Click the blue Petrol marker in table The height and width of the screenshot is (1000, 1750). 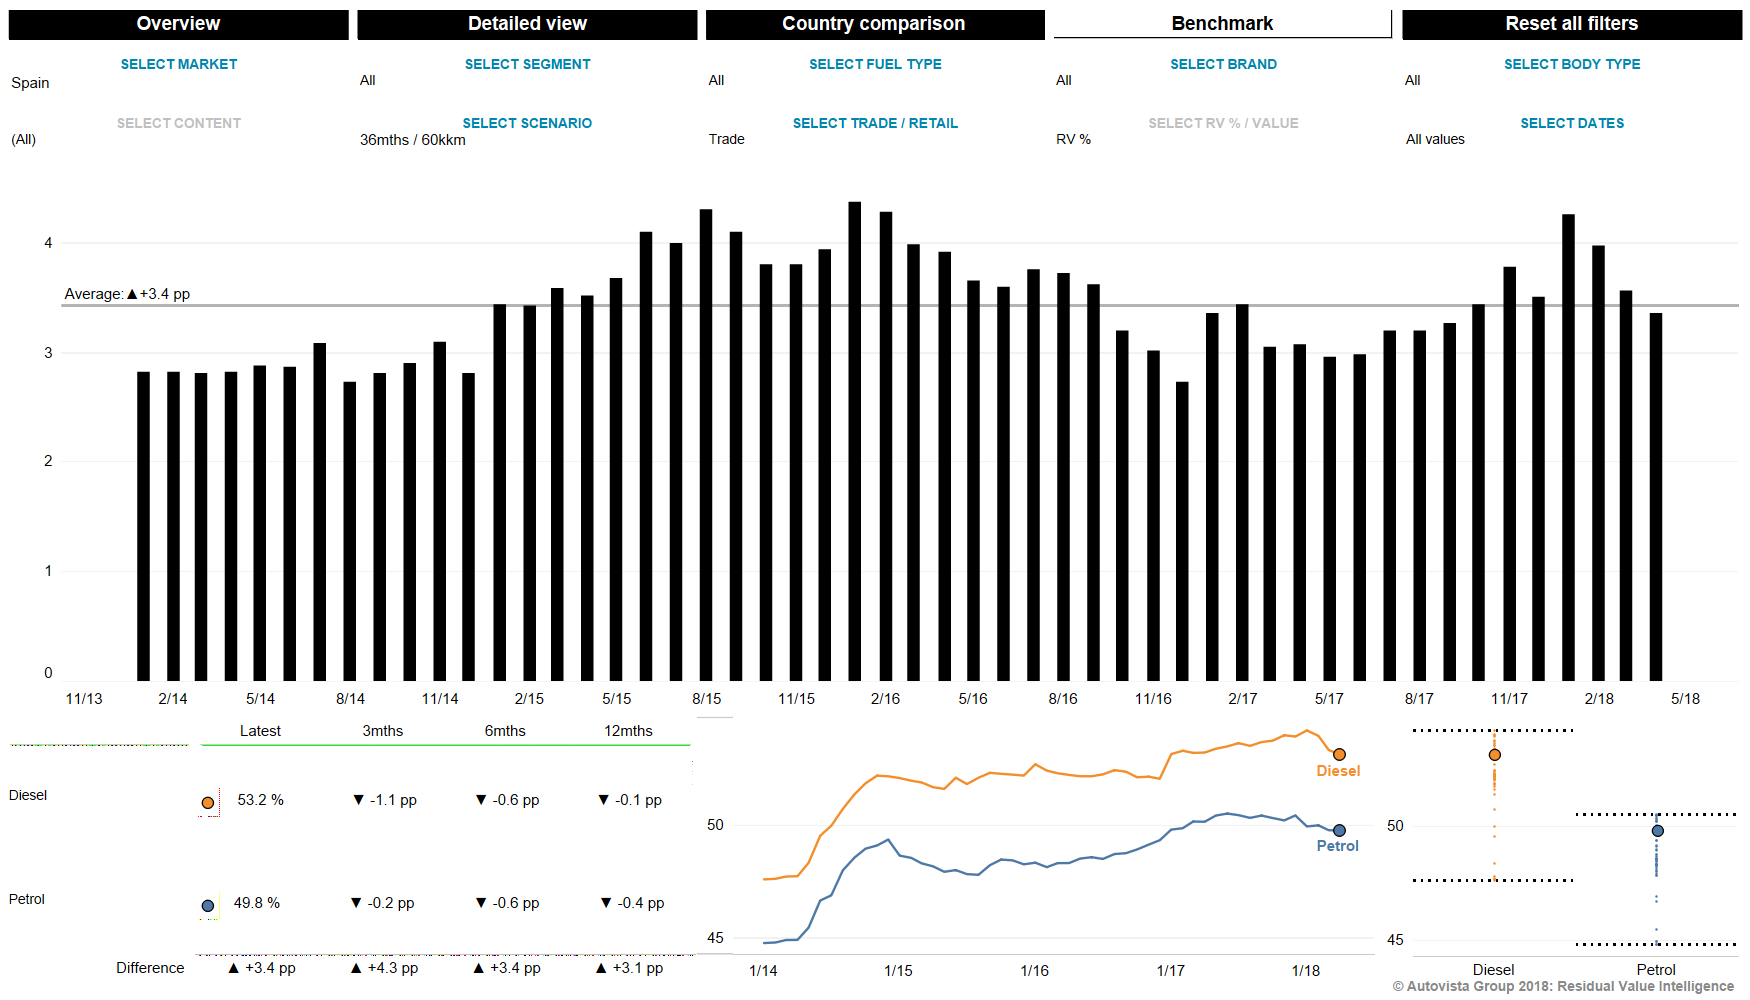coord(208,906)
